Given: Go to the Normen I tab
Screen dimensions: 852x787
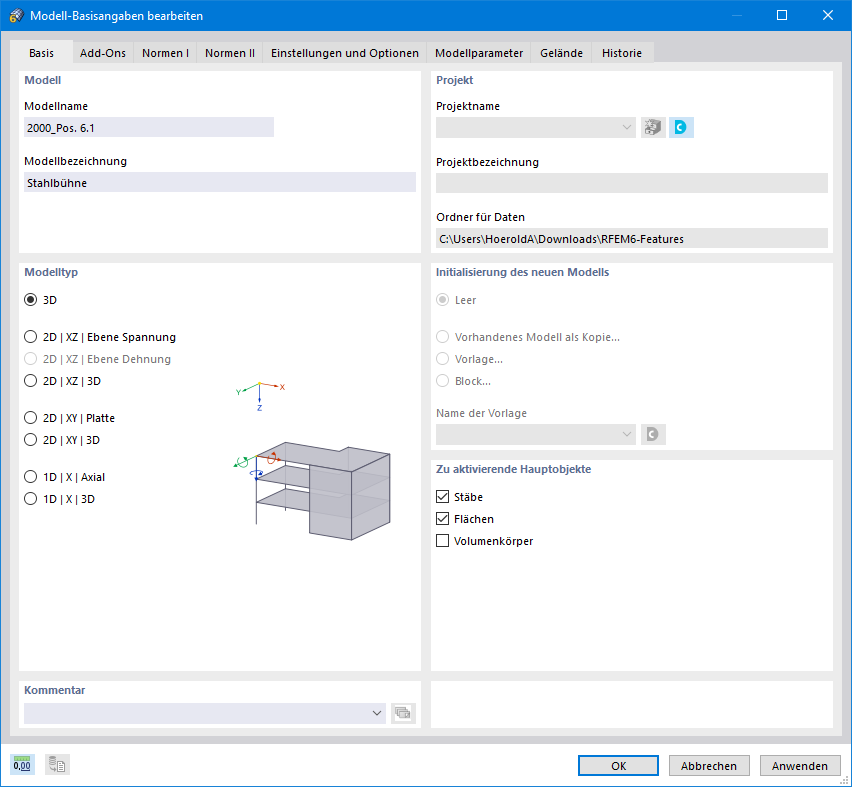Looking at the screenshot, I should [x=165, y=53].
